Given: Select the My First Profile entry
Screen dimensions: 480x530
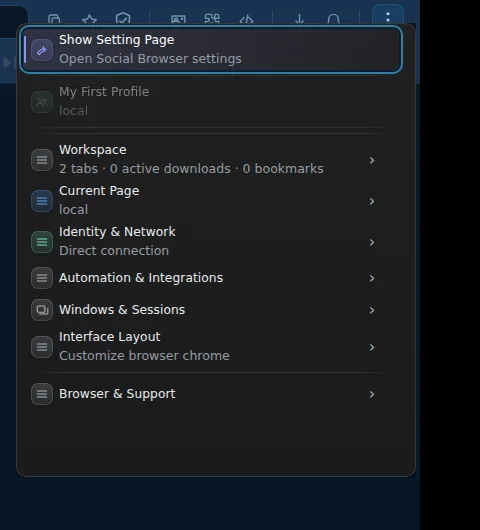Looking at the screenshot, I should coord(211,101).
